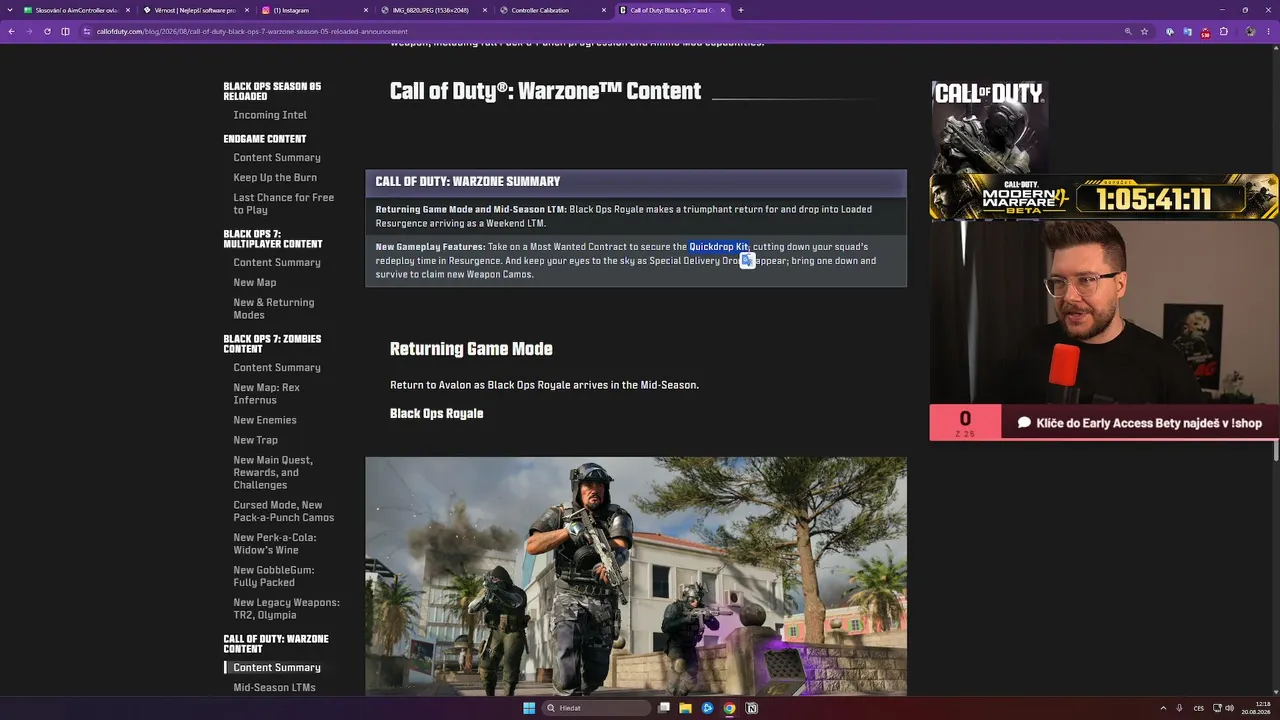The height and width of the screenshot is (720, 1280).
Task: Click Call of Duty: Warzone Content sidebar heading
Action: coord(276,644)
